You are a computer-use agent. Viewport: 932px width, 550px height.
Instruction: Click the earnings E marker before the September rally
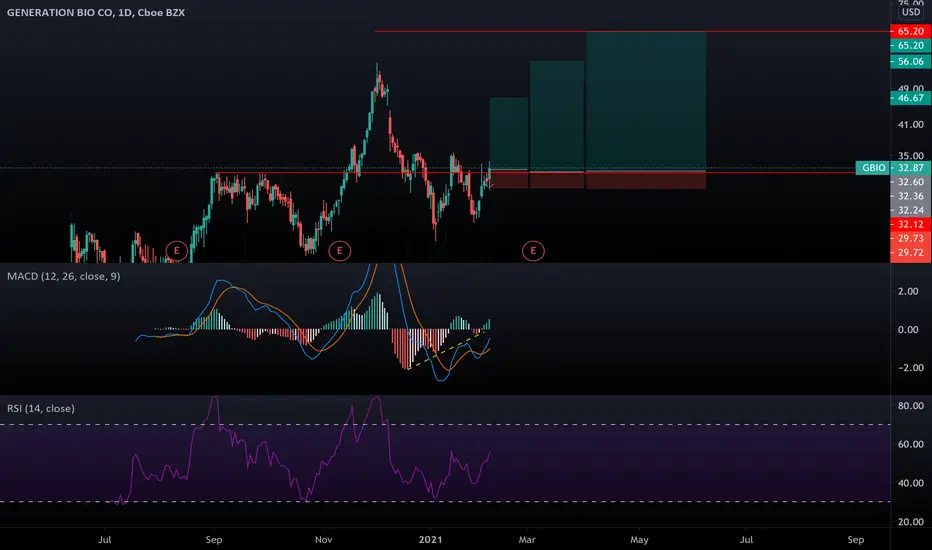(177, 251)
